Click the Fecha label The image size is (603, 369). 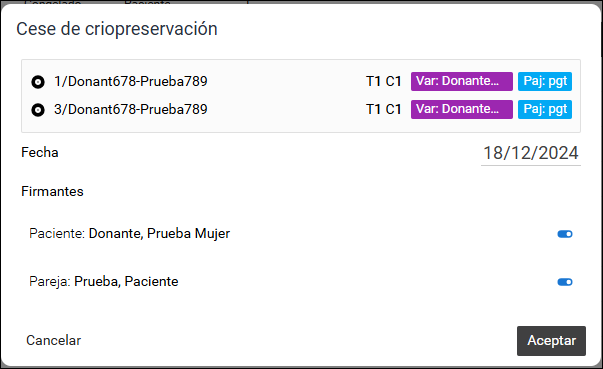[40, 152]
